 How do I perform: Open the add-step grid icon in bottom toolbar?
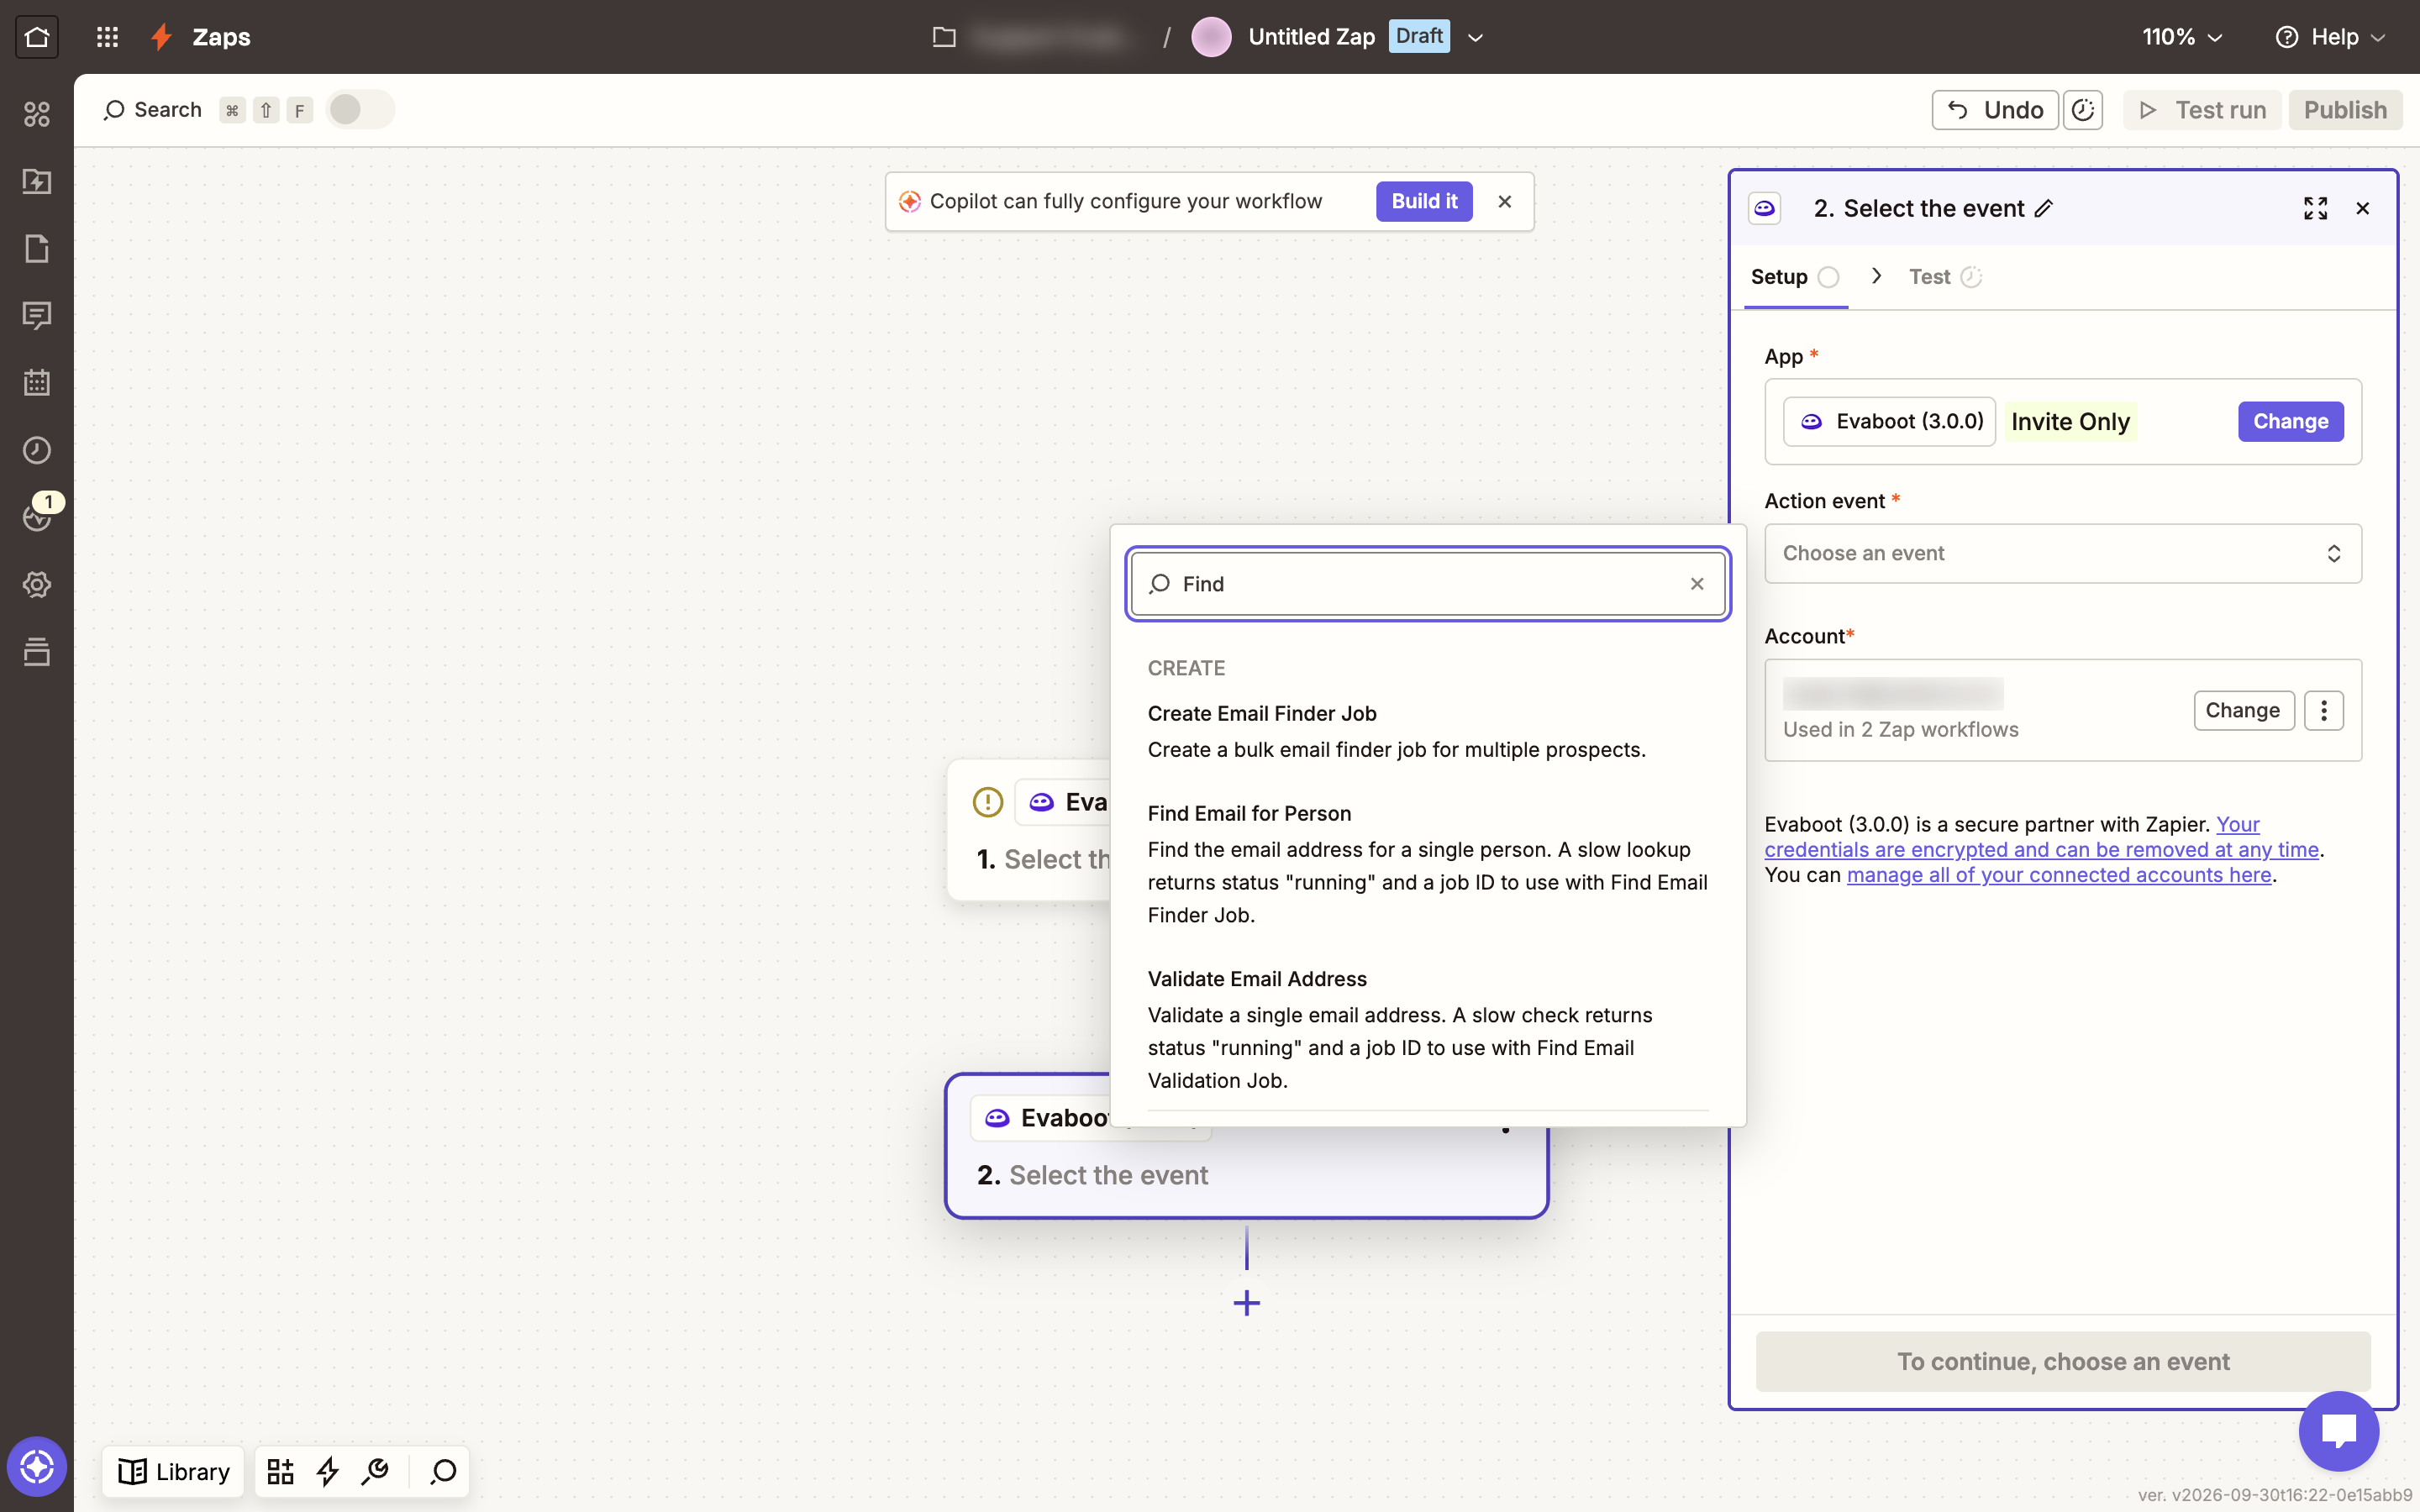pyautogui.click(x=281, y=1471)
